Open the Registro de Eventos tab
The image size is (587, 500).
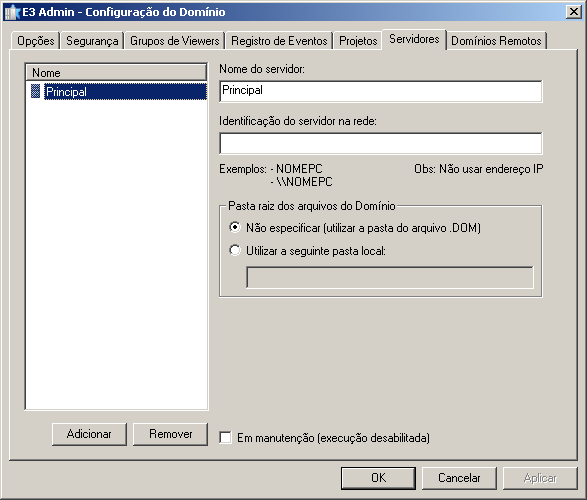[x=279, y=40]
